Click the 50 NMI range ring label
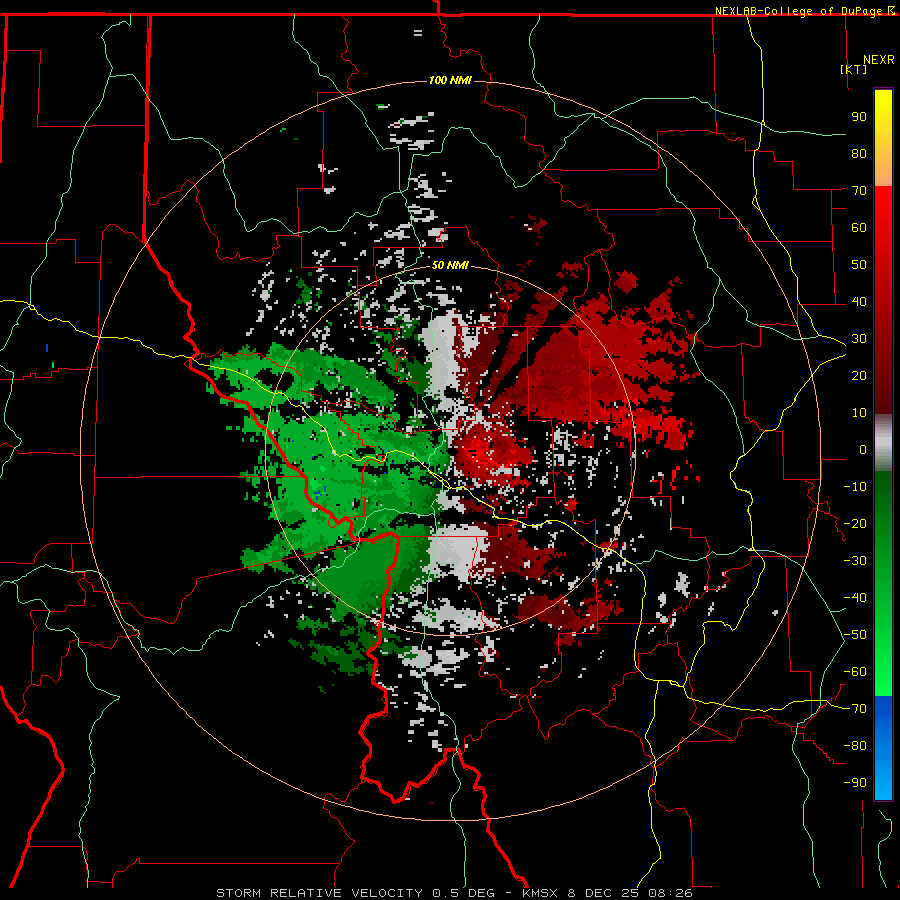Image resolution: width=900 pixels, height=900 pixels. coord(450,265)
